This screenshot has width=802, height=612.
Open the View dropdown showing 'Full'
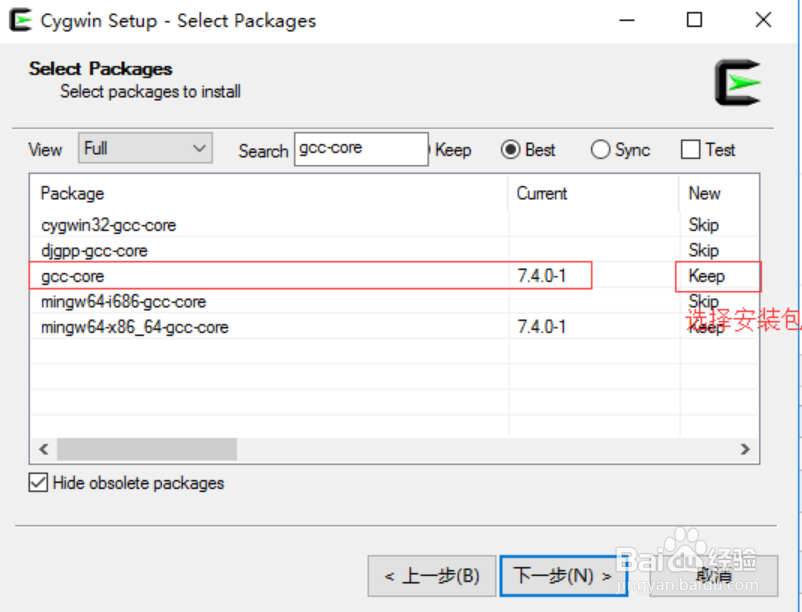[144, 147]
